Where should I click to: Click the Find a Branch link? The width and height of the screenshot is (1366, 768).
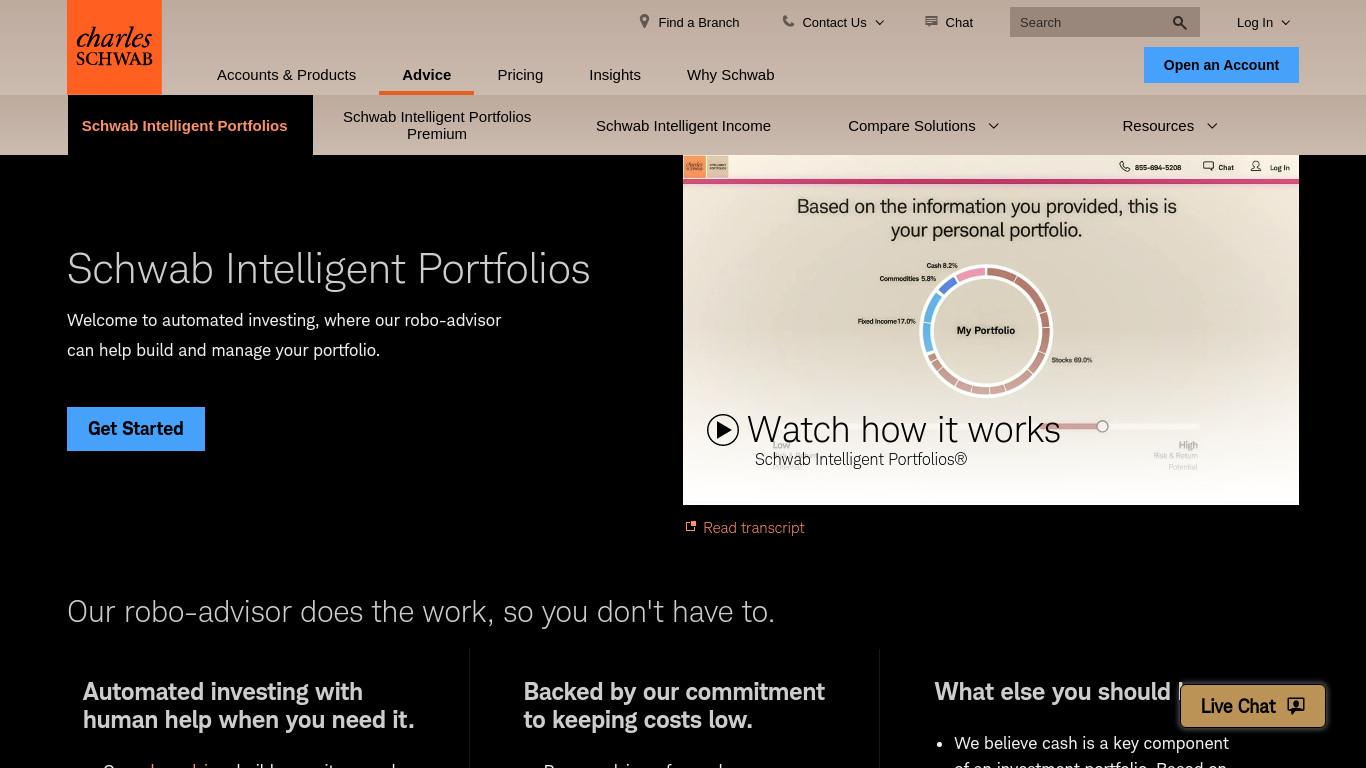(x=698, y=22)
